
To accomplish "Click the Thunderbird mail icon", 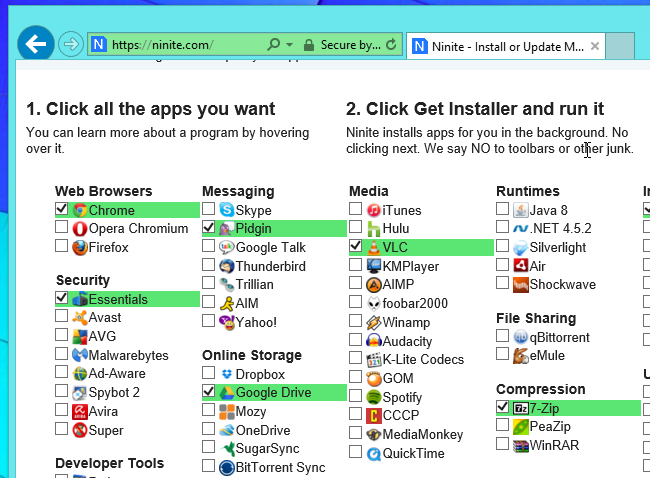I will point(227,266).
